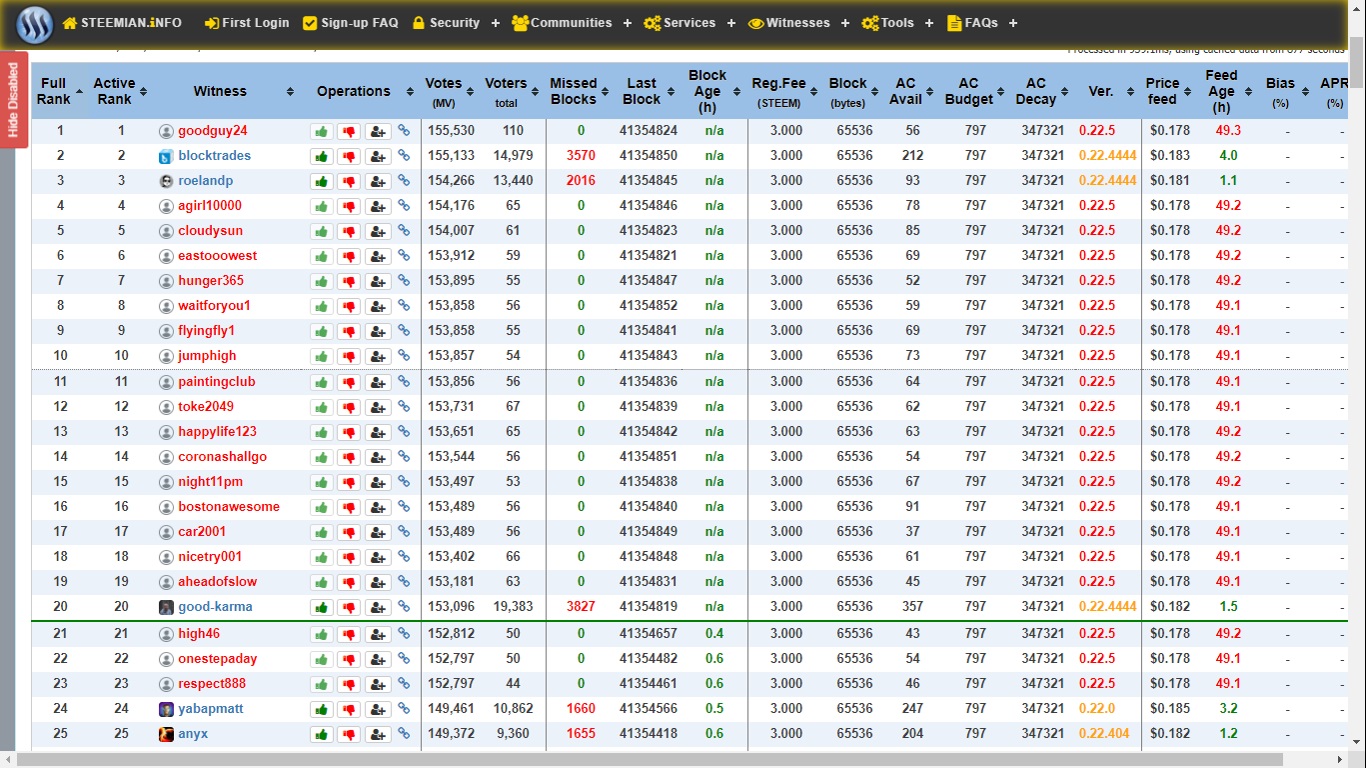Link icon in waitforyou1 row
The height and width of the screenshot is (768, 1366).
coord(404,306)
